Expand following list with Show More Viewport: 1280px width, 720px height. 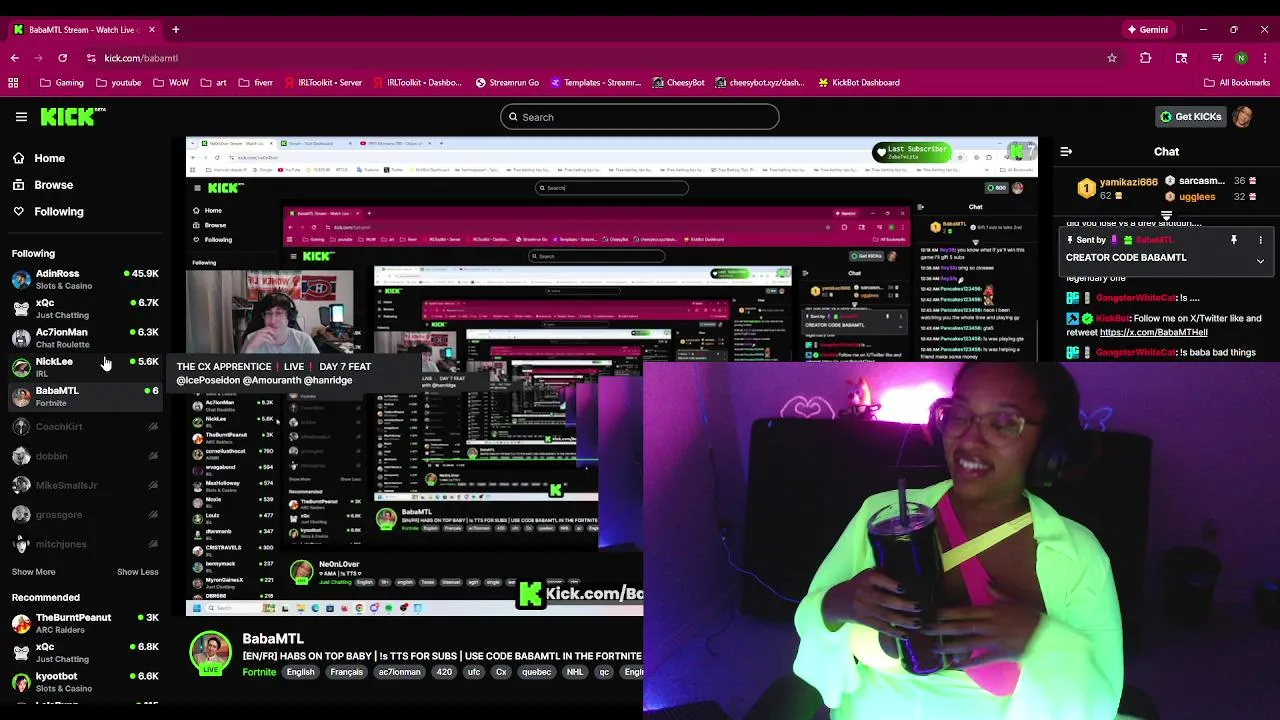click(x=34, y=572)
